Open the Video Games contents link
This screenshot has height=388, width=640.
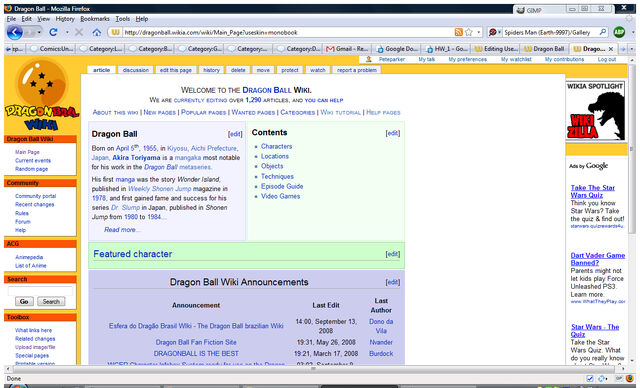coord(280,196)
